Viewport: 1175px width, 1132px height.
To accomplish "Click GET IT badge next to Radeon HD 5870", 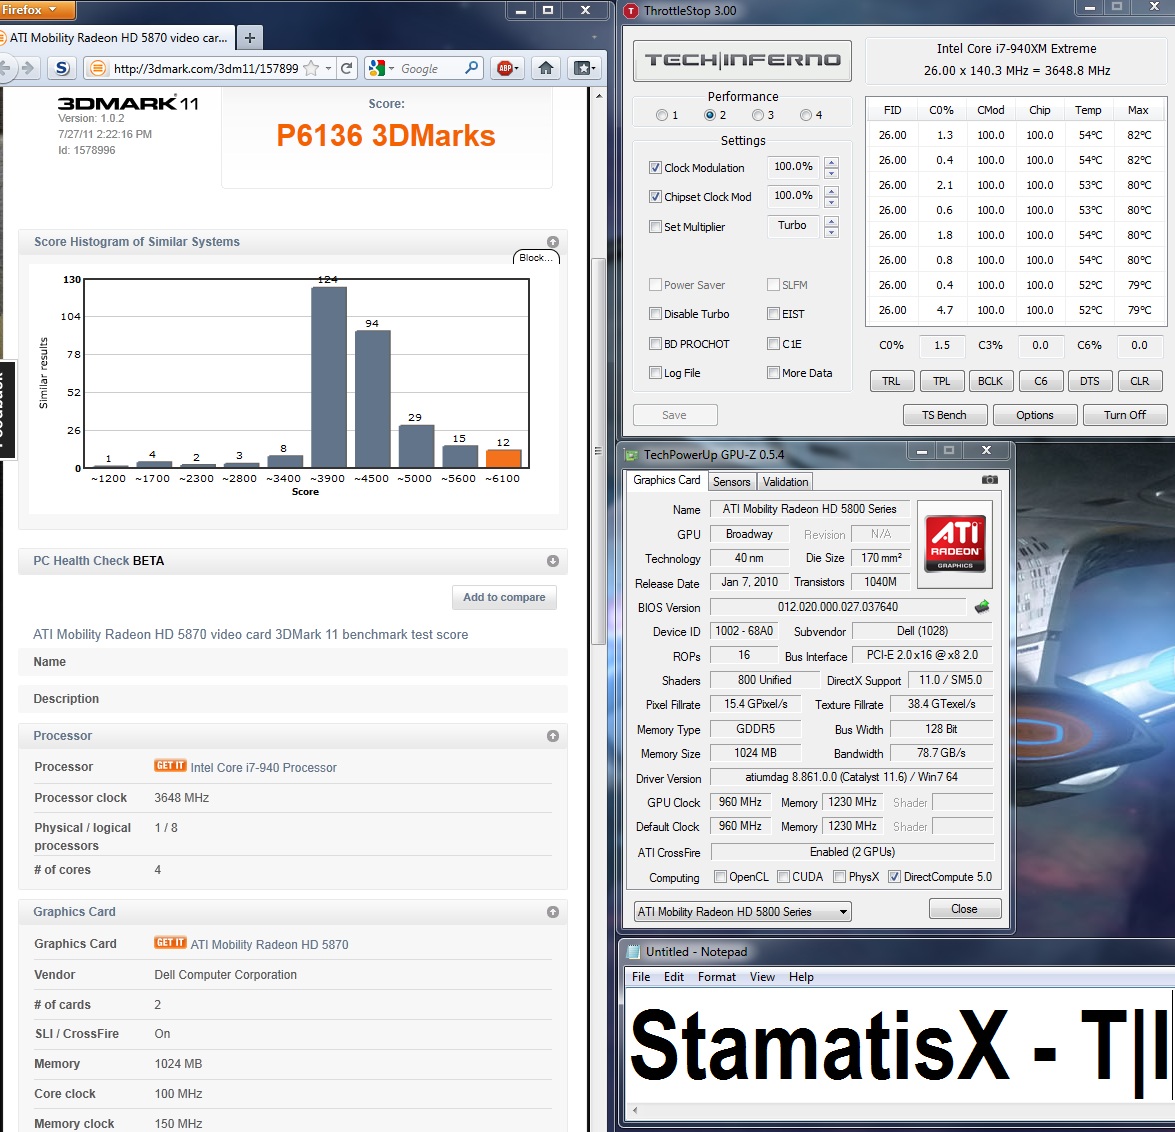I will click(x=170, y=942).
